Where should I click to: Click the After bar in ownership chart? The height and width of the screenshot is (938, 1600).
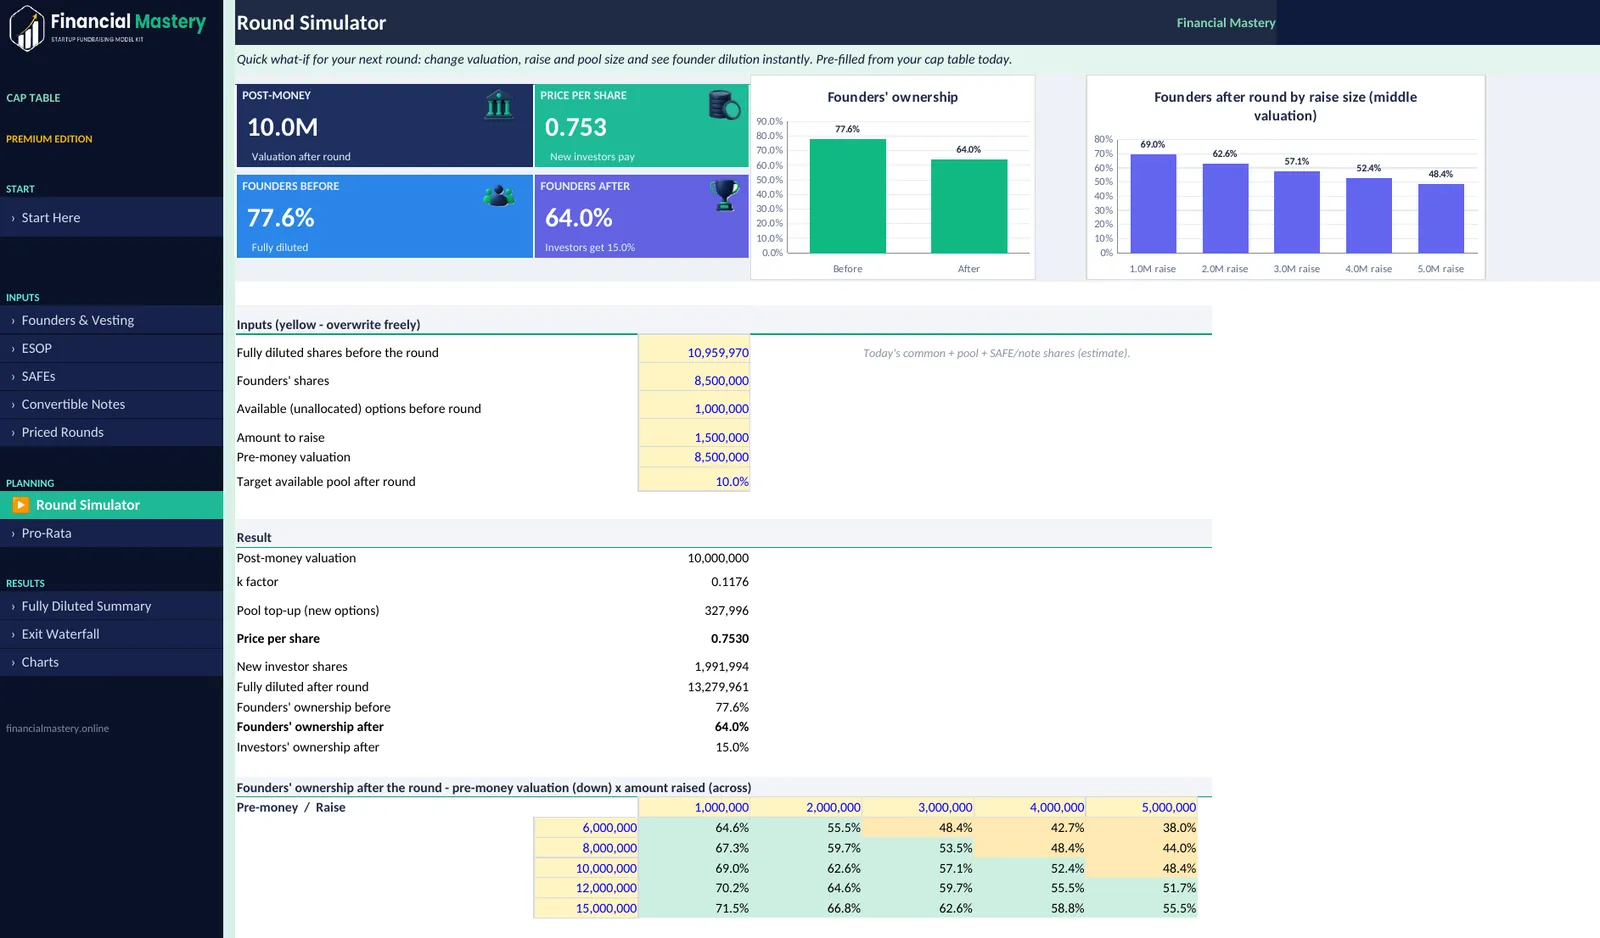(969, 206)
